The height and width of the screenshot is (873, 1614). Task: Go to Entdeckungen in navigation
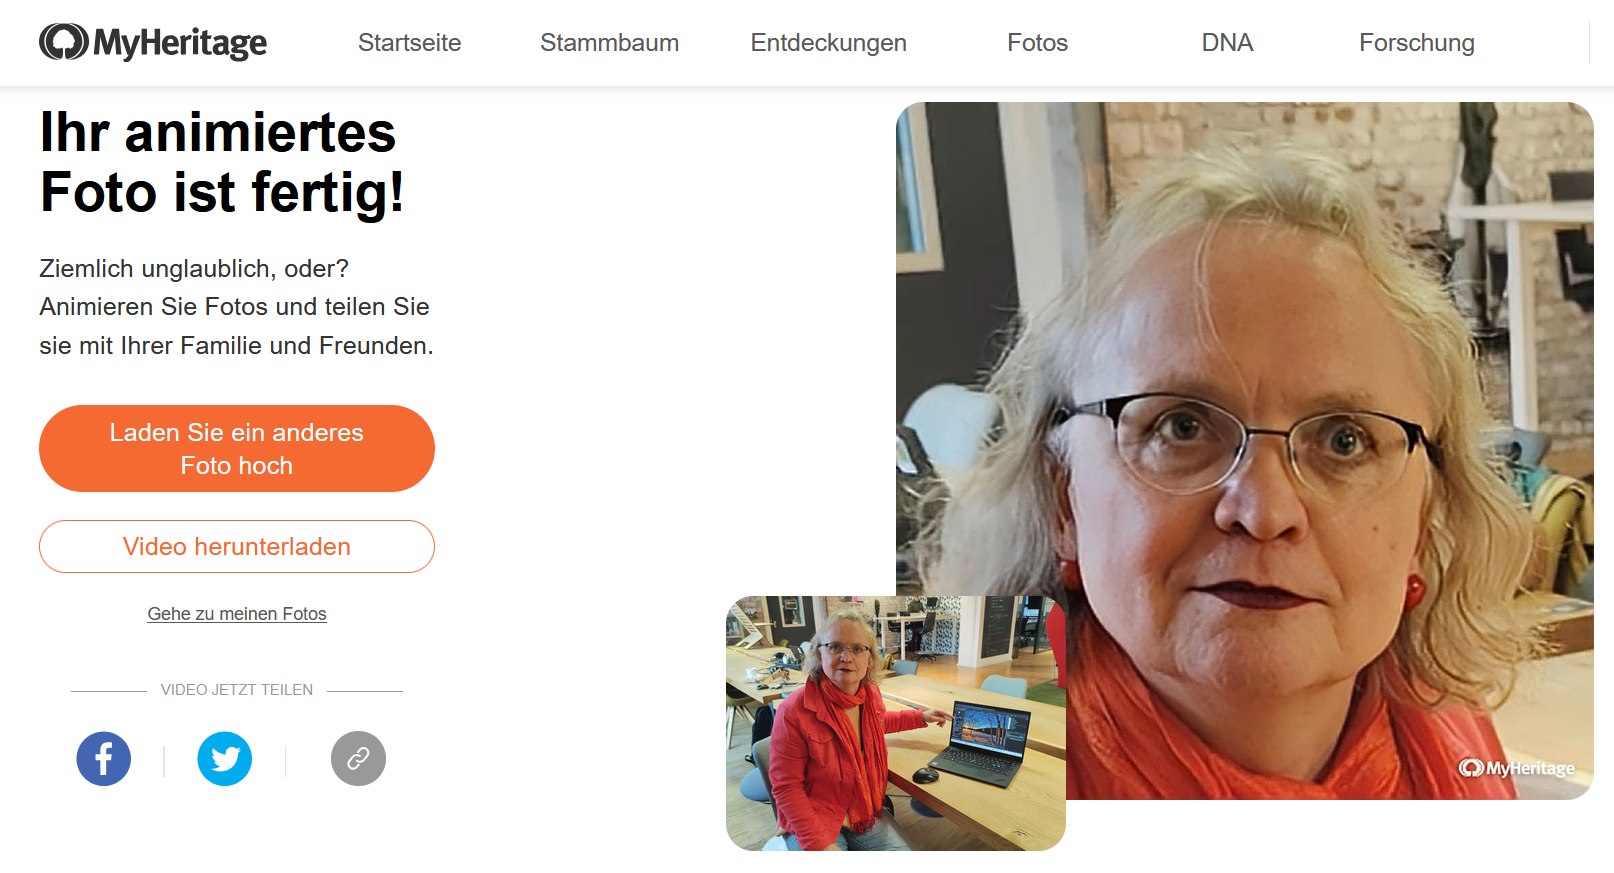click(829, 43)
